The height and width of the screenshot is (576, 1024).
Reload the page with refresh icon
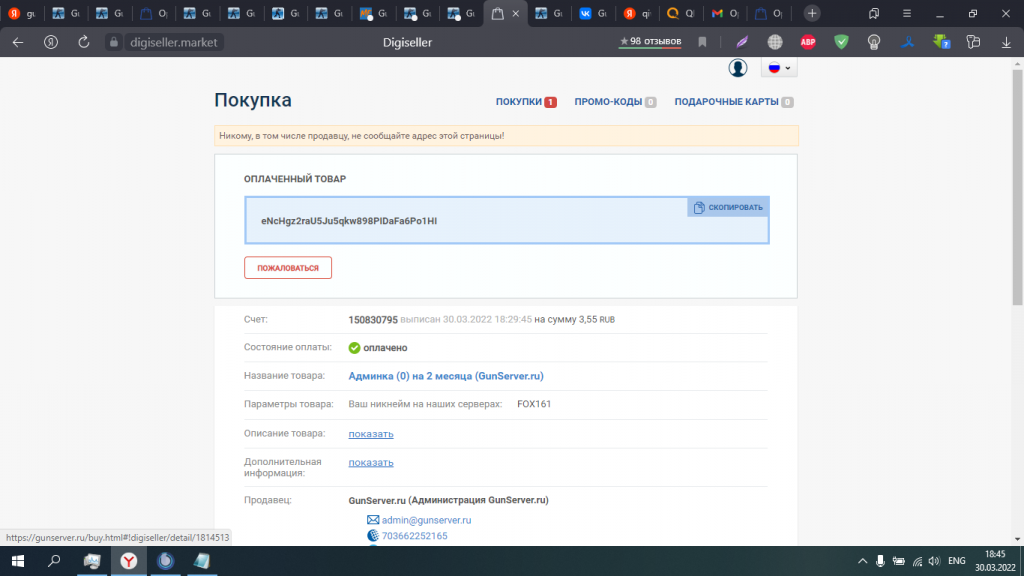pos(84,42)
